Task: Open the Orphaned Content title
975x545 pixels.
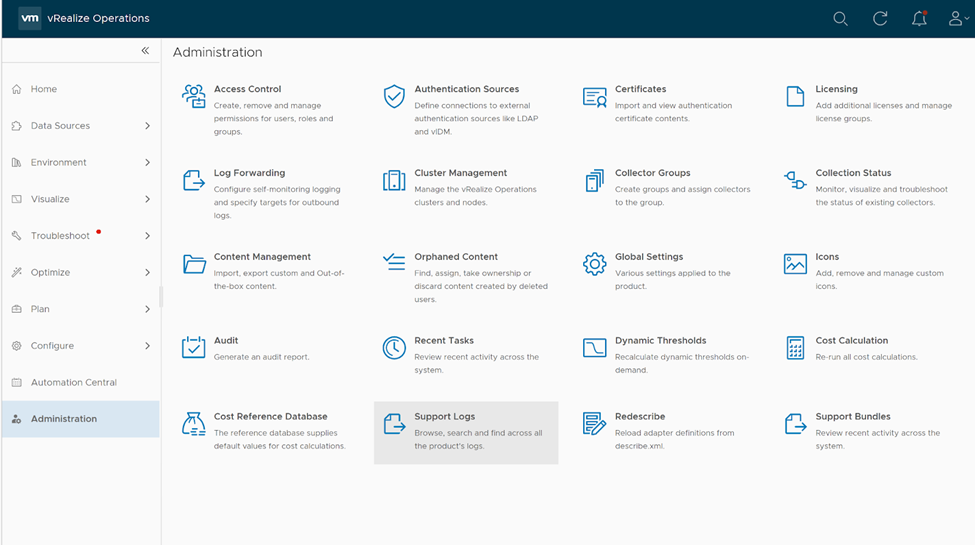Action: click(456, 256)
